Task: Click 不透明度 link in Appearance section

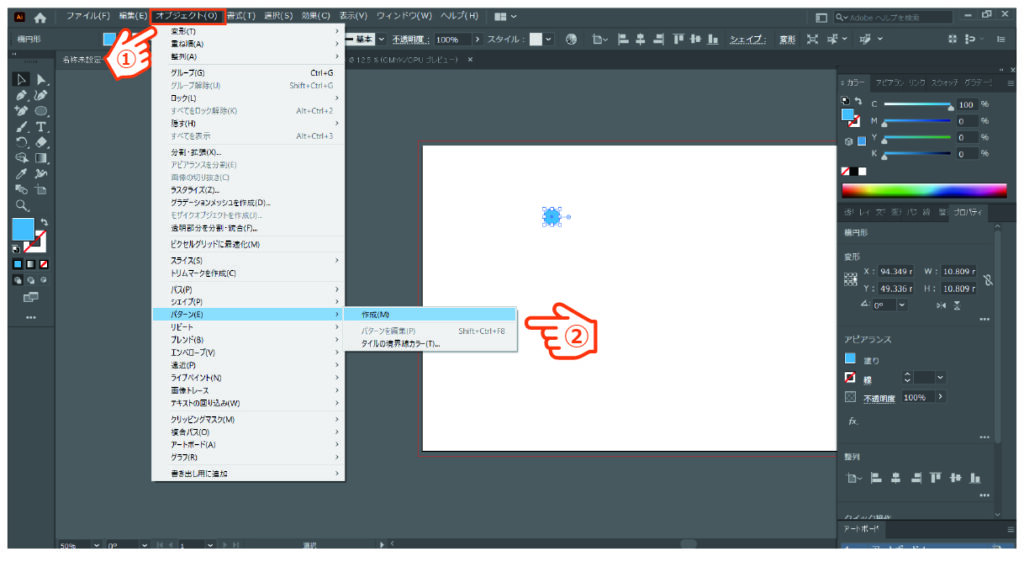Action: 879,398
